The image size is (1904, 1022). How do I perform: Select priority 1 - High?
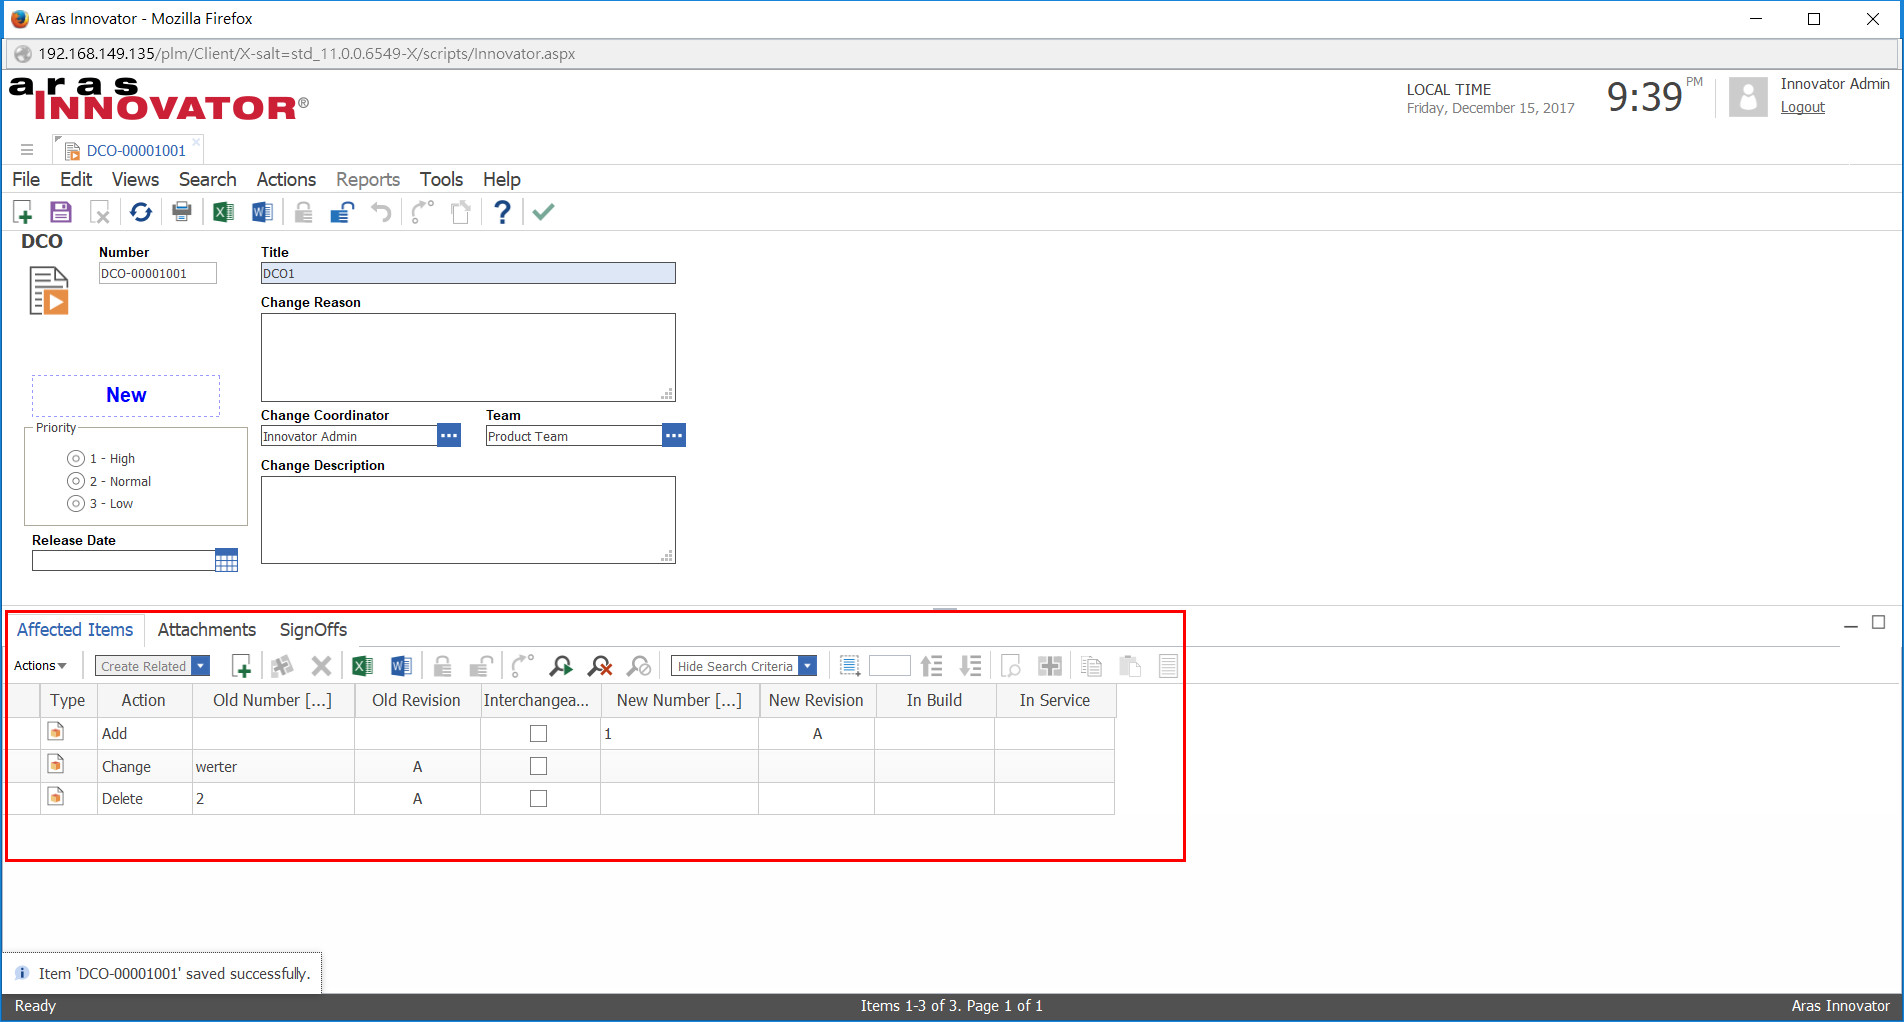[76, 459]
